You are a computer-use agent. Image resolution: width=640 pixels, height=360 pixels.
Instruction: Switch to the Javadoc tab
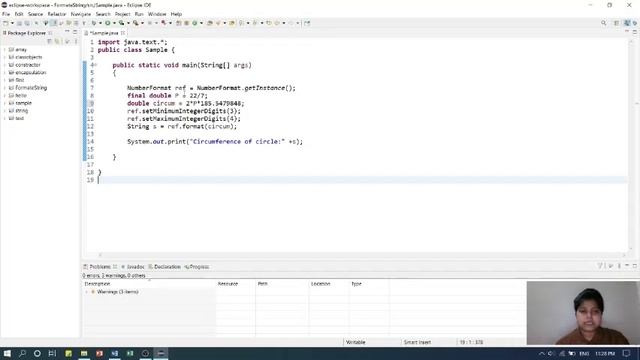(x=133, y=267)
